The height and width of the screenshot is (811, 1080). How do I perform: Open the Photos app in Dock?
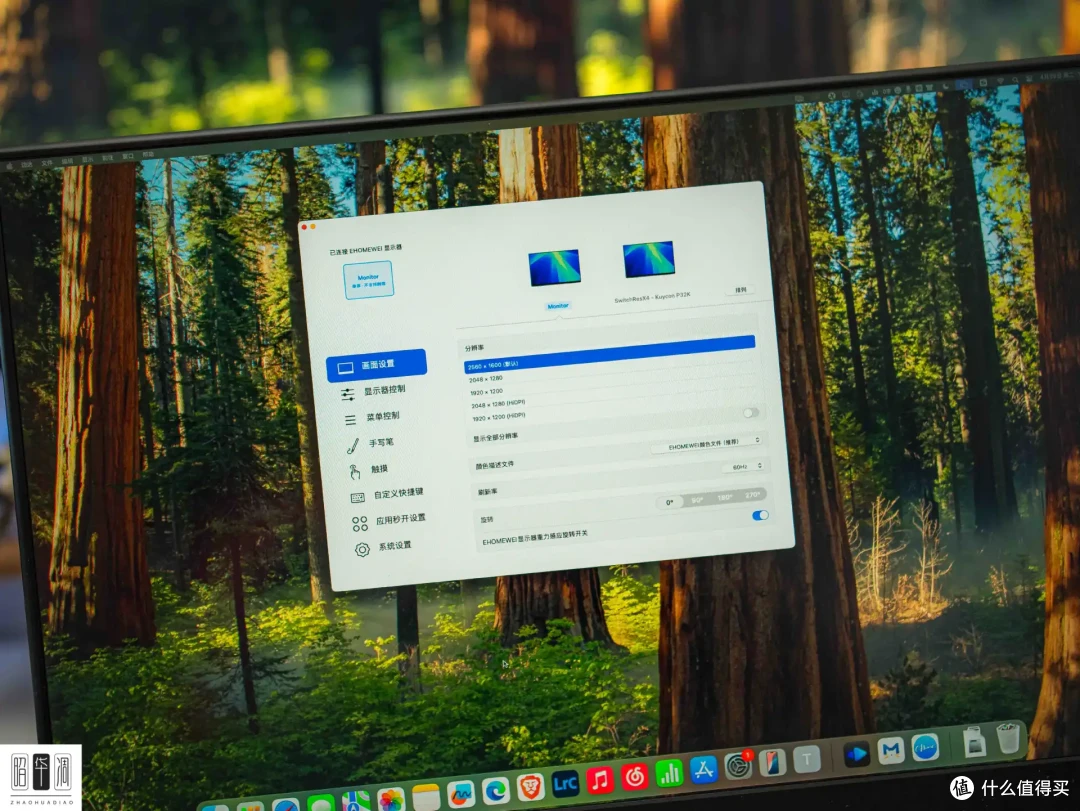391,801
